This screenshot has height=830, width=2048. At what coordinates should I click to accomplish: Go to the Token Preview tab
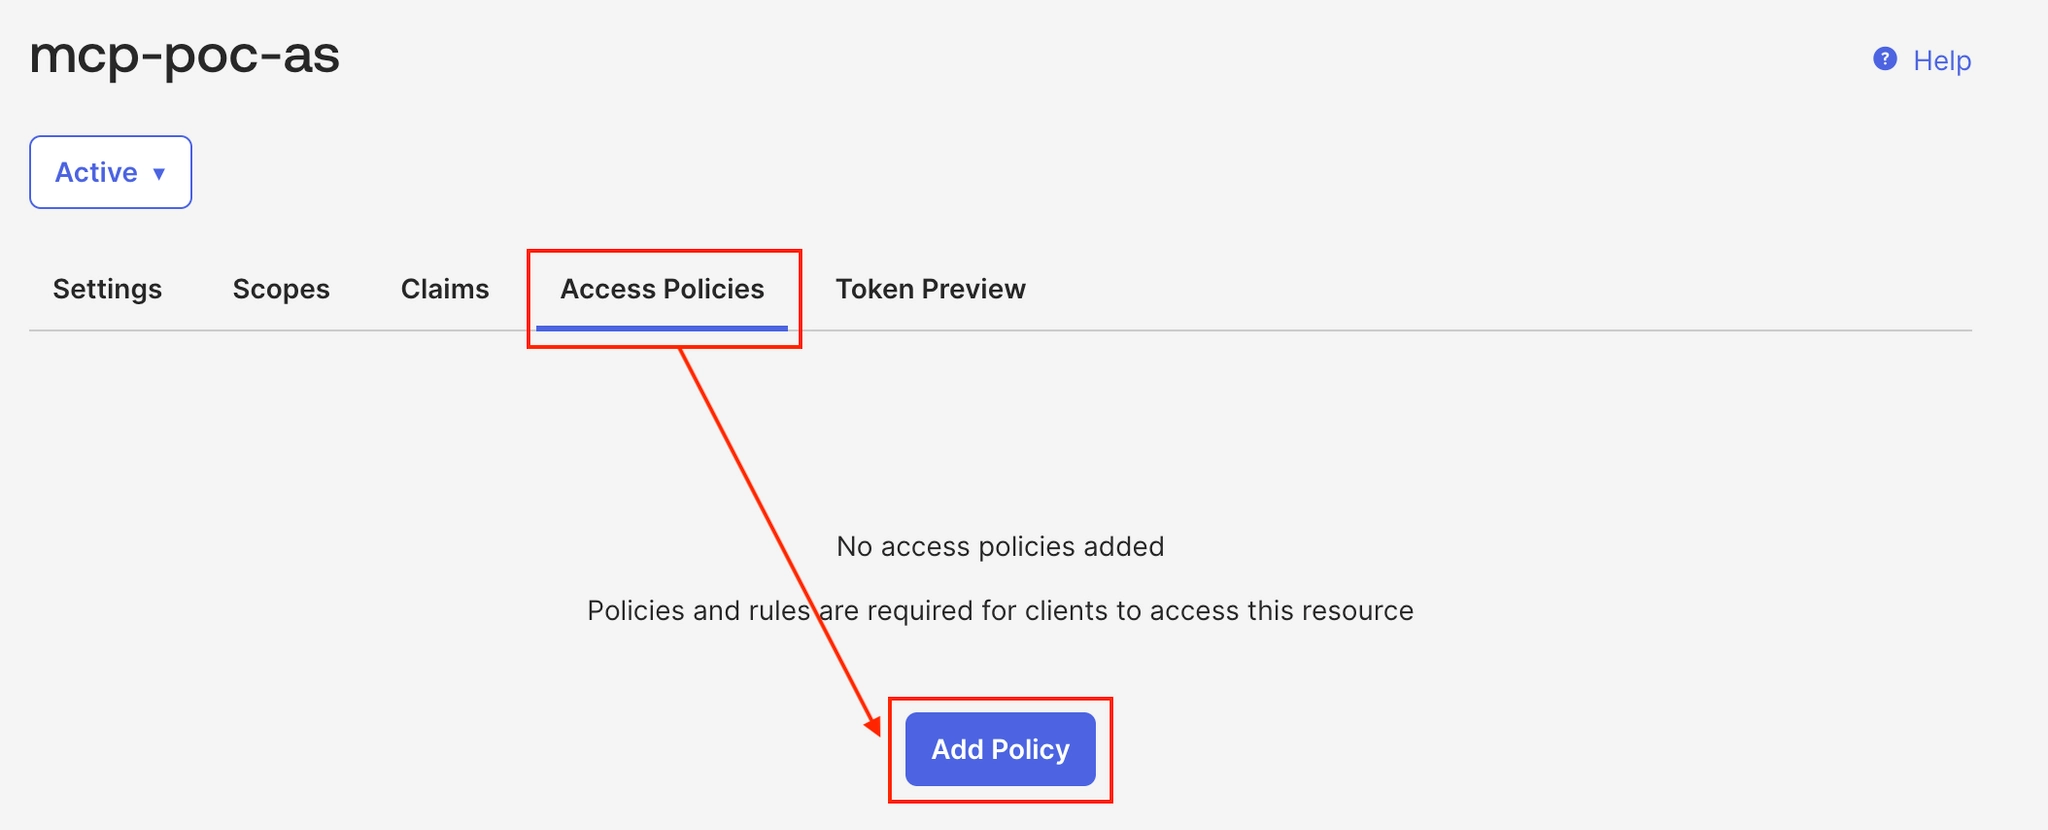pyautogui.click(x=931, y=289)
